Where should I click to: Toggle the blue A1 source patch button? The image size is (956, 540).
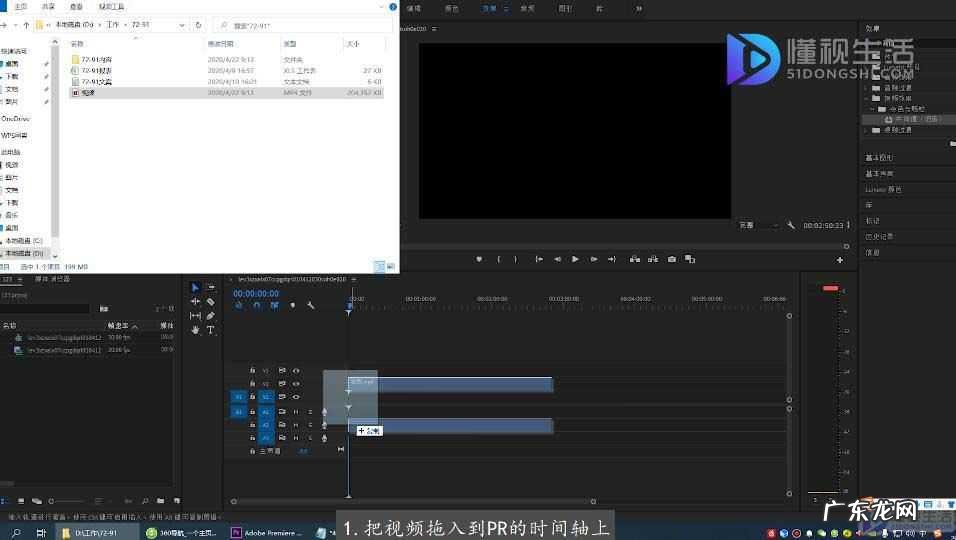point(239,411)
